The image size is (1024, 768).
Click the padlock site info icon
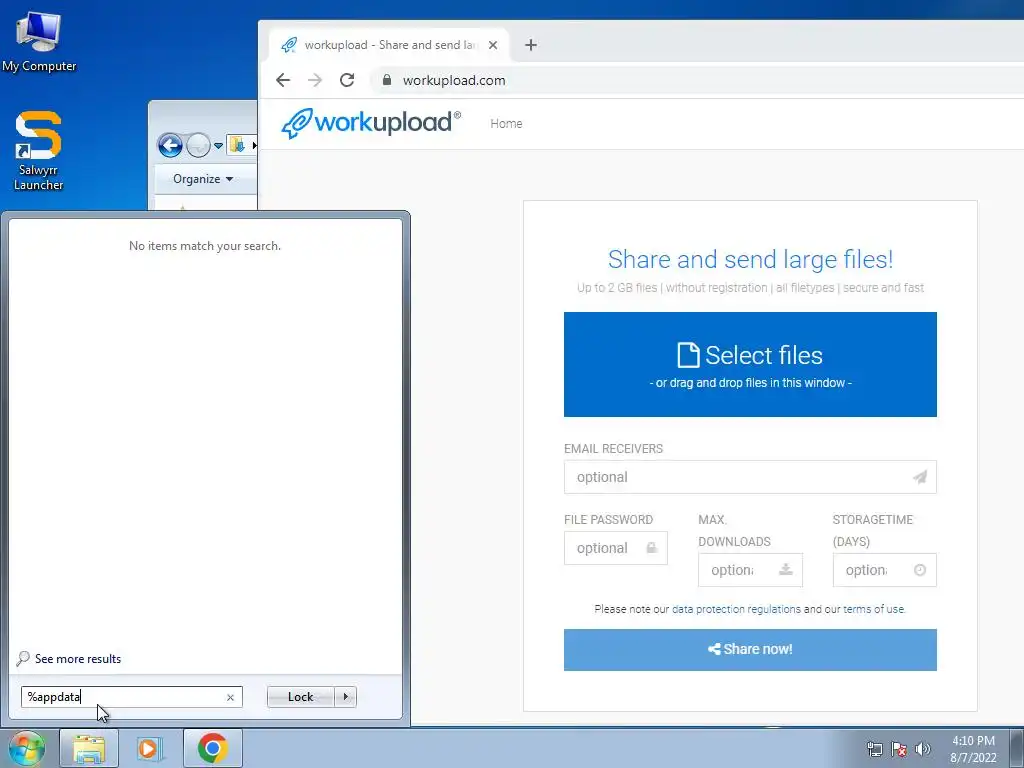tap(387, 80)
